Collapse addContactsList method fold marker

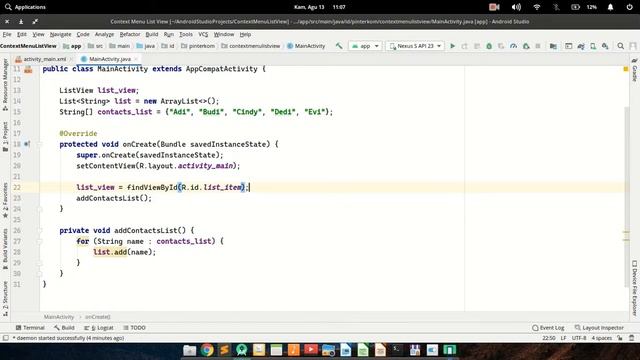pos(40,231)
